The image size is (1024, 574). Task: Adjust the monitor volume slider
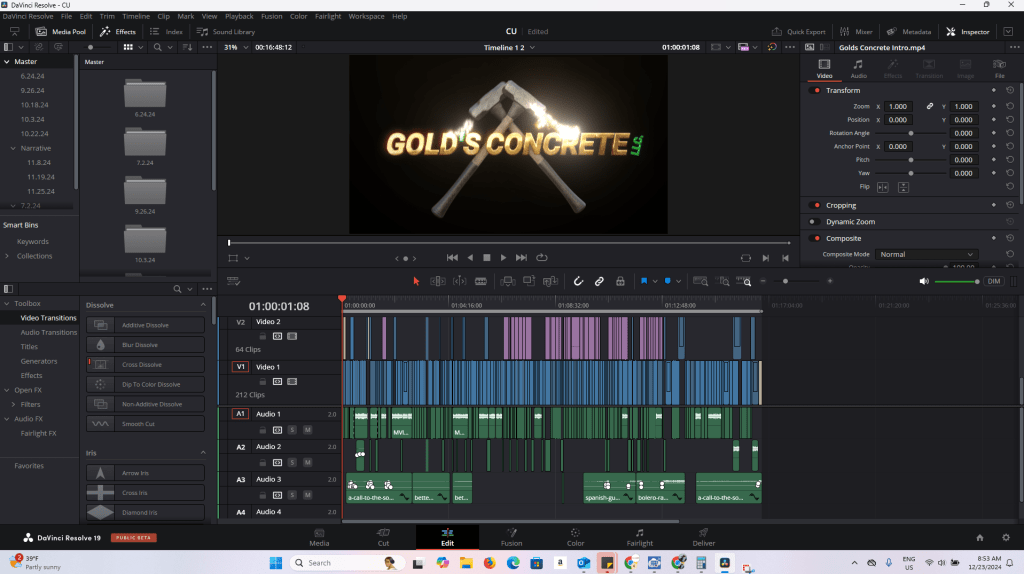coord(957,281)
